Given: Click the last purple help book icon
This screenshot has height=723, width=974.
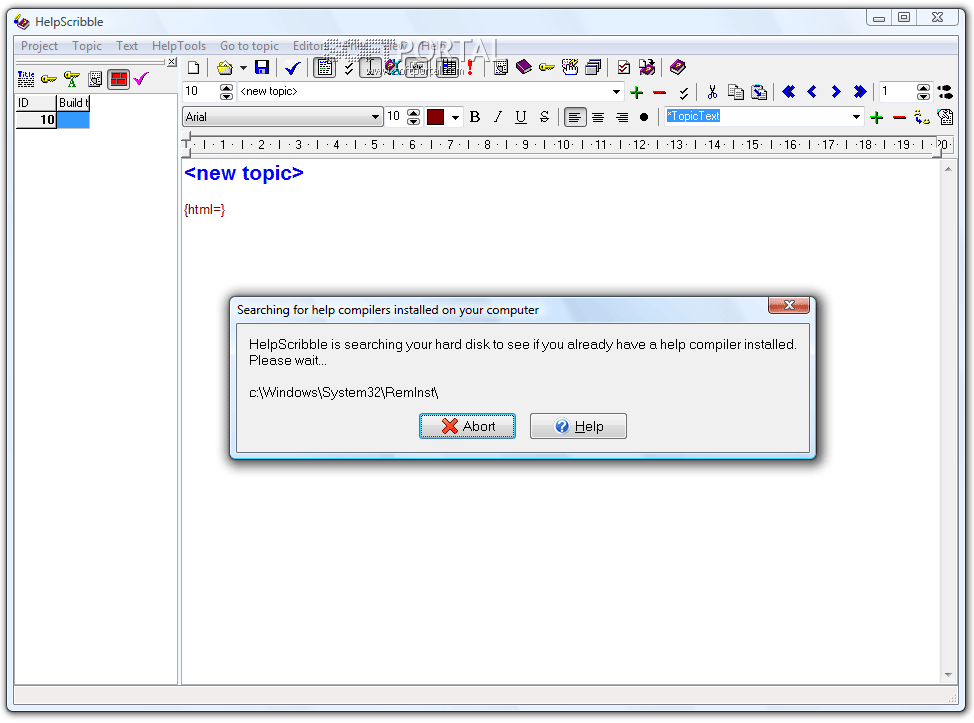Looking at the screenshot, I should pos(678,67).
